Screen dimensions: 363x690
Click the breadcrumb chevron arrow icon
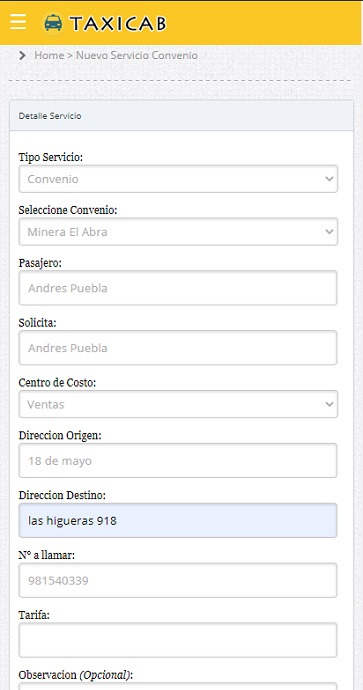22,55
